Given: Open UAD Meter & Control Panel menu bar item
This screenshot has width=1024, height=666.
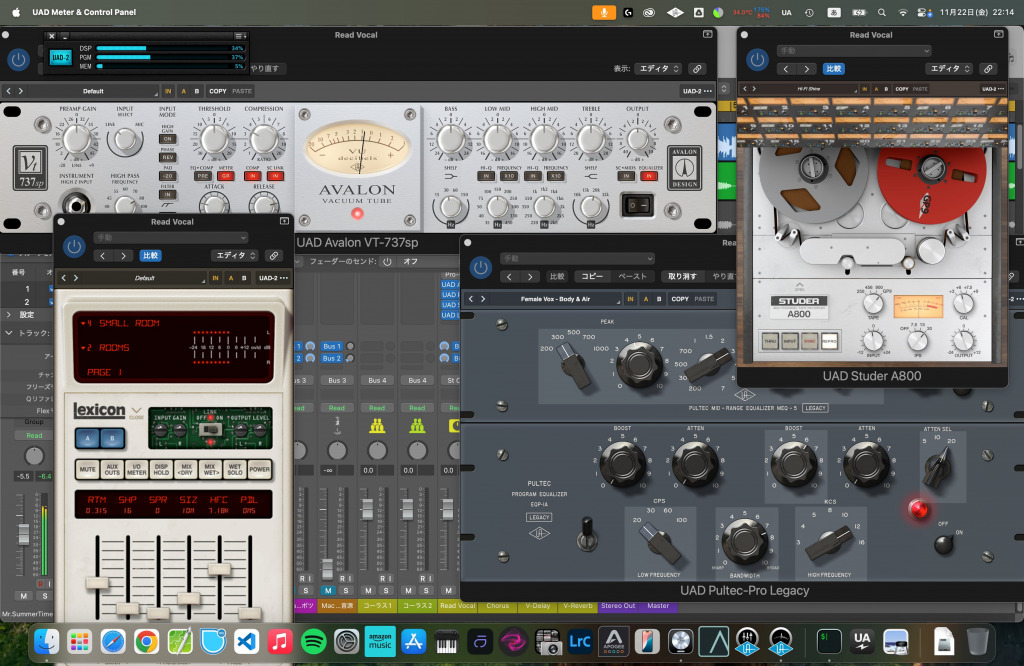Looking at the screenshot, I should coord(82,12).
